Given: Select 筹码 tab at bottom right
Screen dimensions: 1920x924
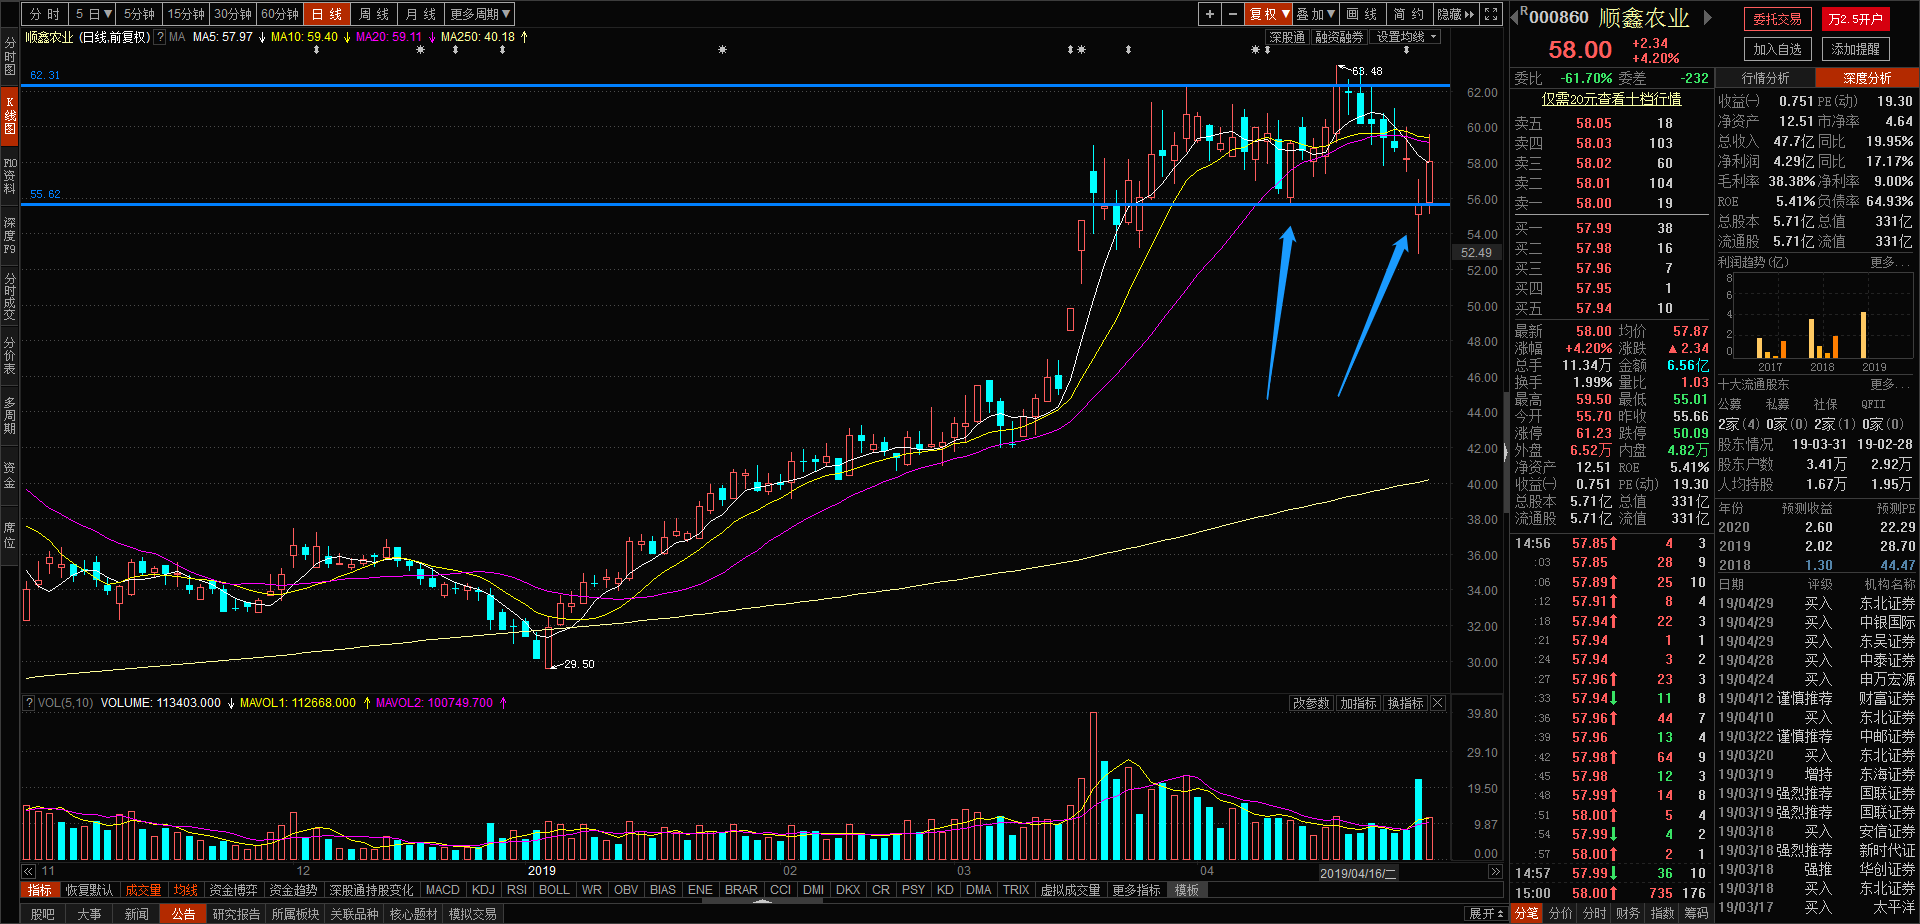Looking at the screenshot, I should (1696, 914).
